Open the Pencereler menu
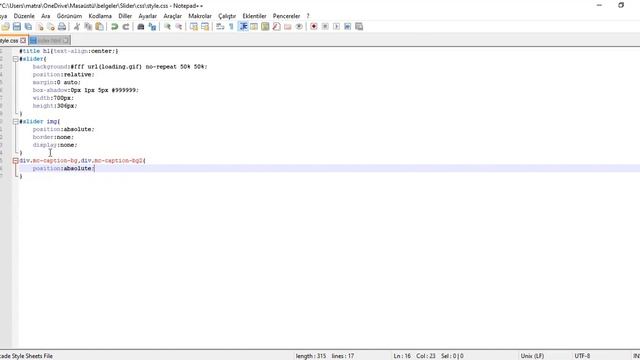 (x=287, y=16)
